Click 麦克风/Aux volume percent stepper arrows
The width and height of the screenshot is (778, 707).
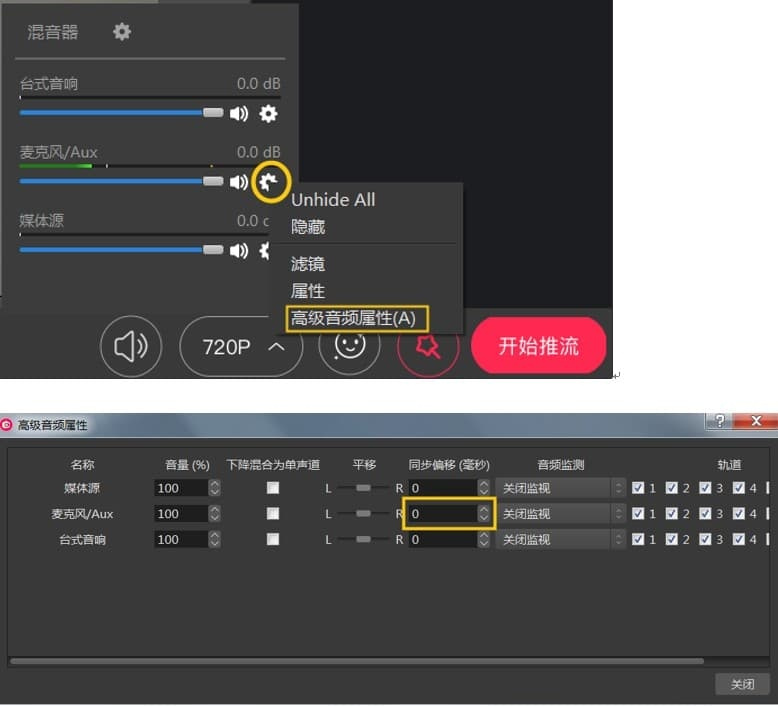pos(214,514)
